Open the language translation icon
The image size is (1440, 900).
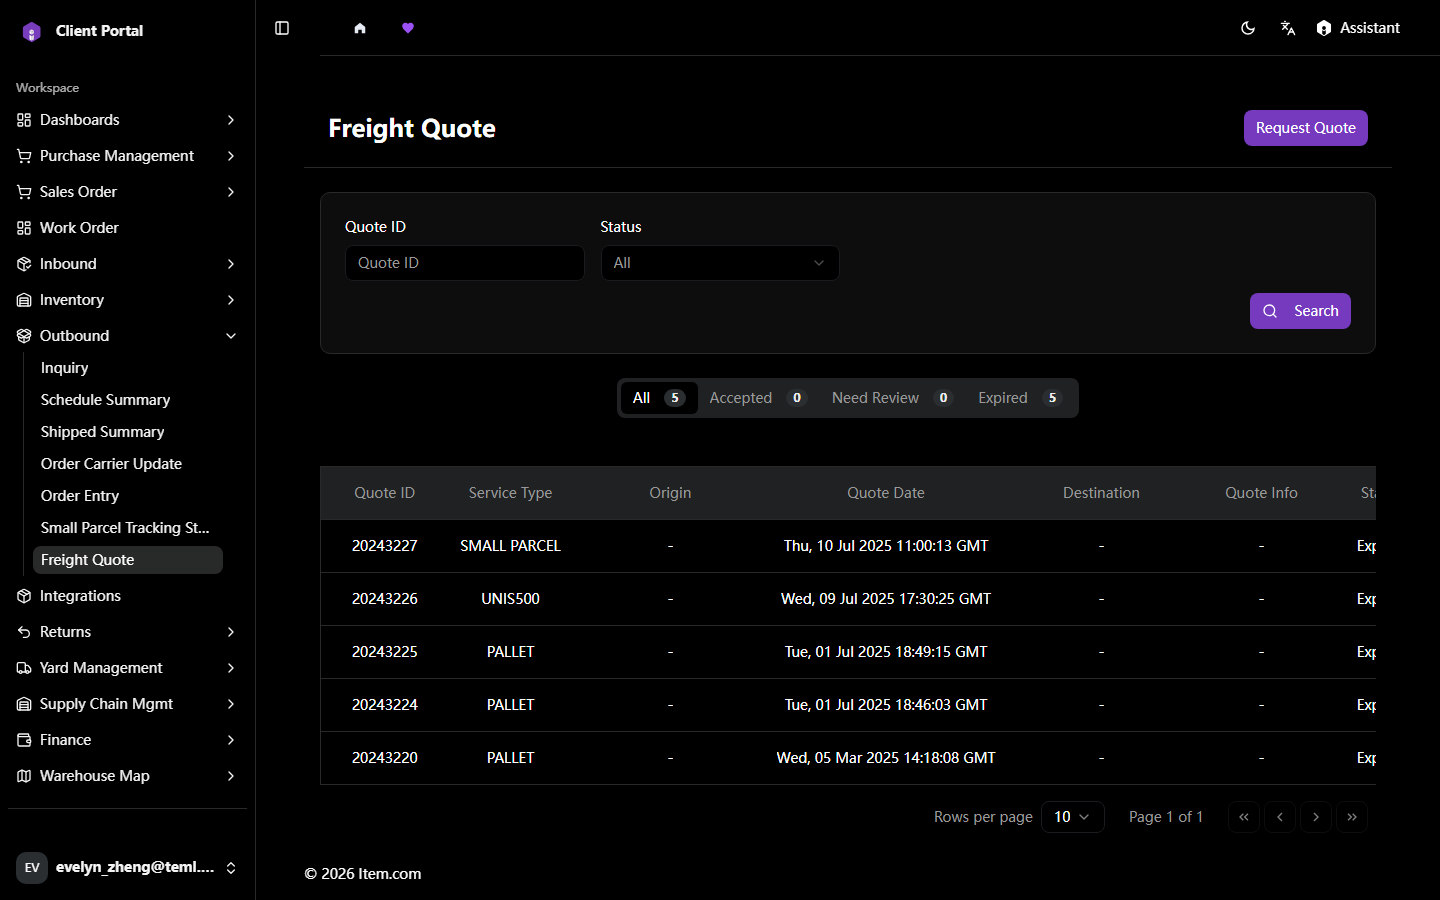(x=1288, y=28)
